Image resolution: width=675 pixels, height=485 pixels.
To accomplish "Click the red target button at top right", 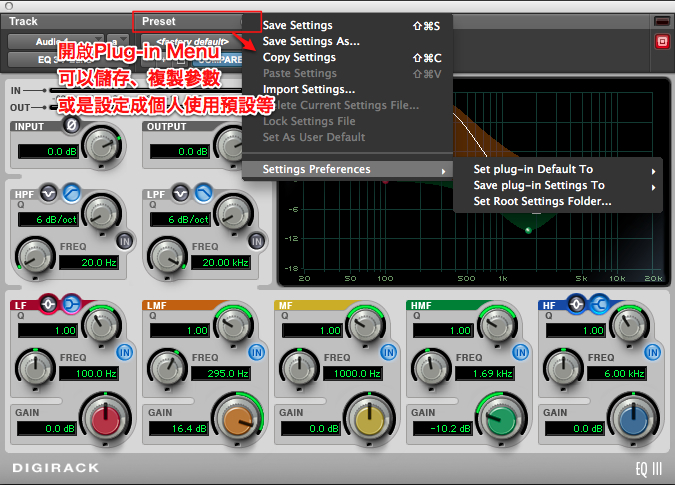I will (x=662, y=42).
